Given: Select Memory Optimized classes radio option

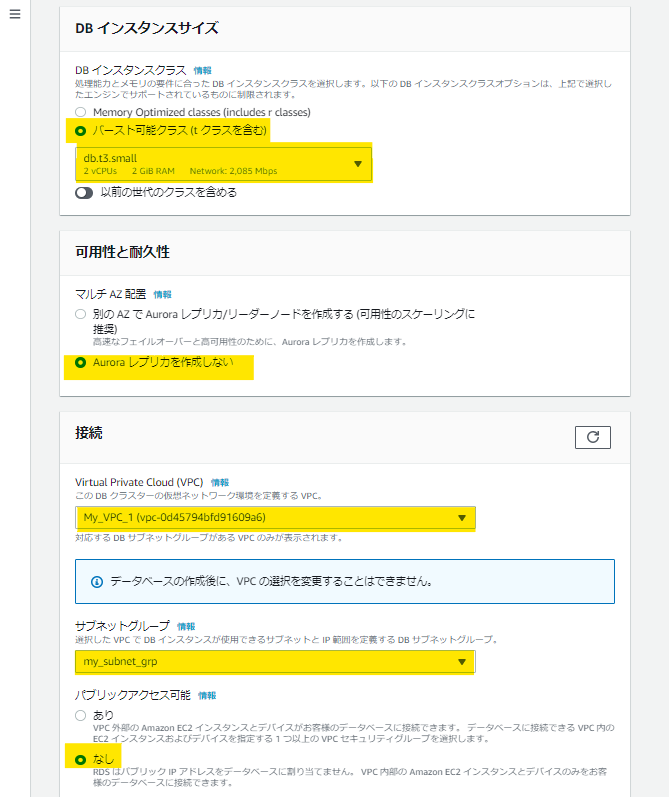Looking at the screenshot, I should tap(80, 112).
